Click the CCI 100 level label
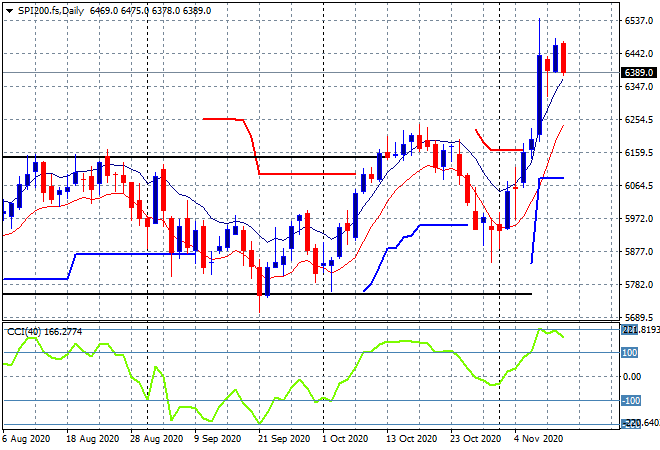Image resolution: width=660 pixels, height=450 pixels. coord(630,352)
